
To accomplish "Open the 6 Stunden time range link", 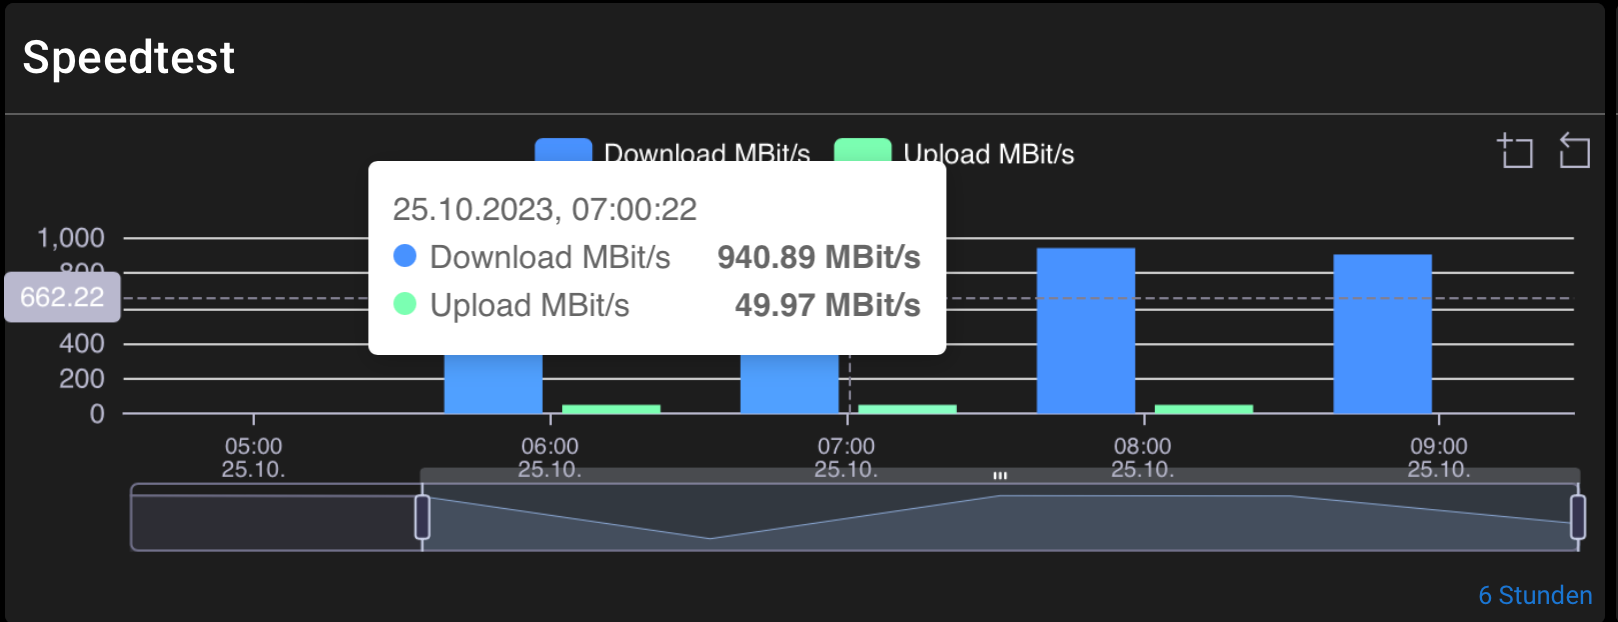I will (x=1535, y=595).
